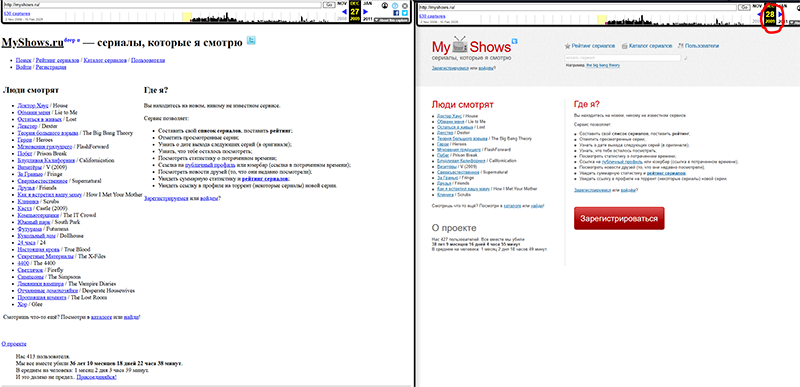This screenshot has width=800, height=387.
Task: Click NOV month in the Dec 27 toolbar
Action: coord(343,3)
